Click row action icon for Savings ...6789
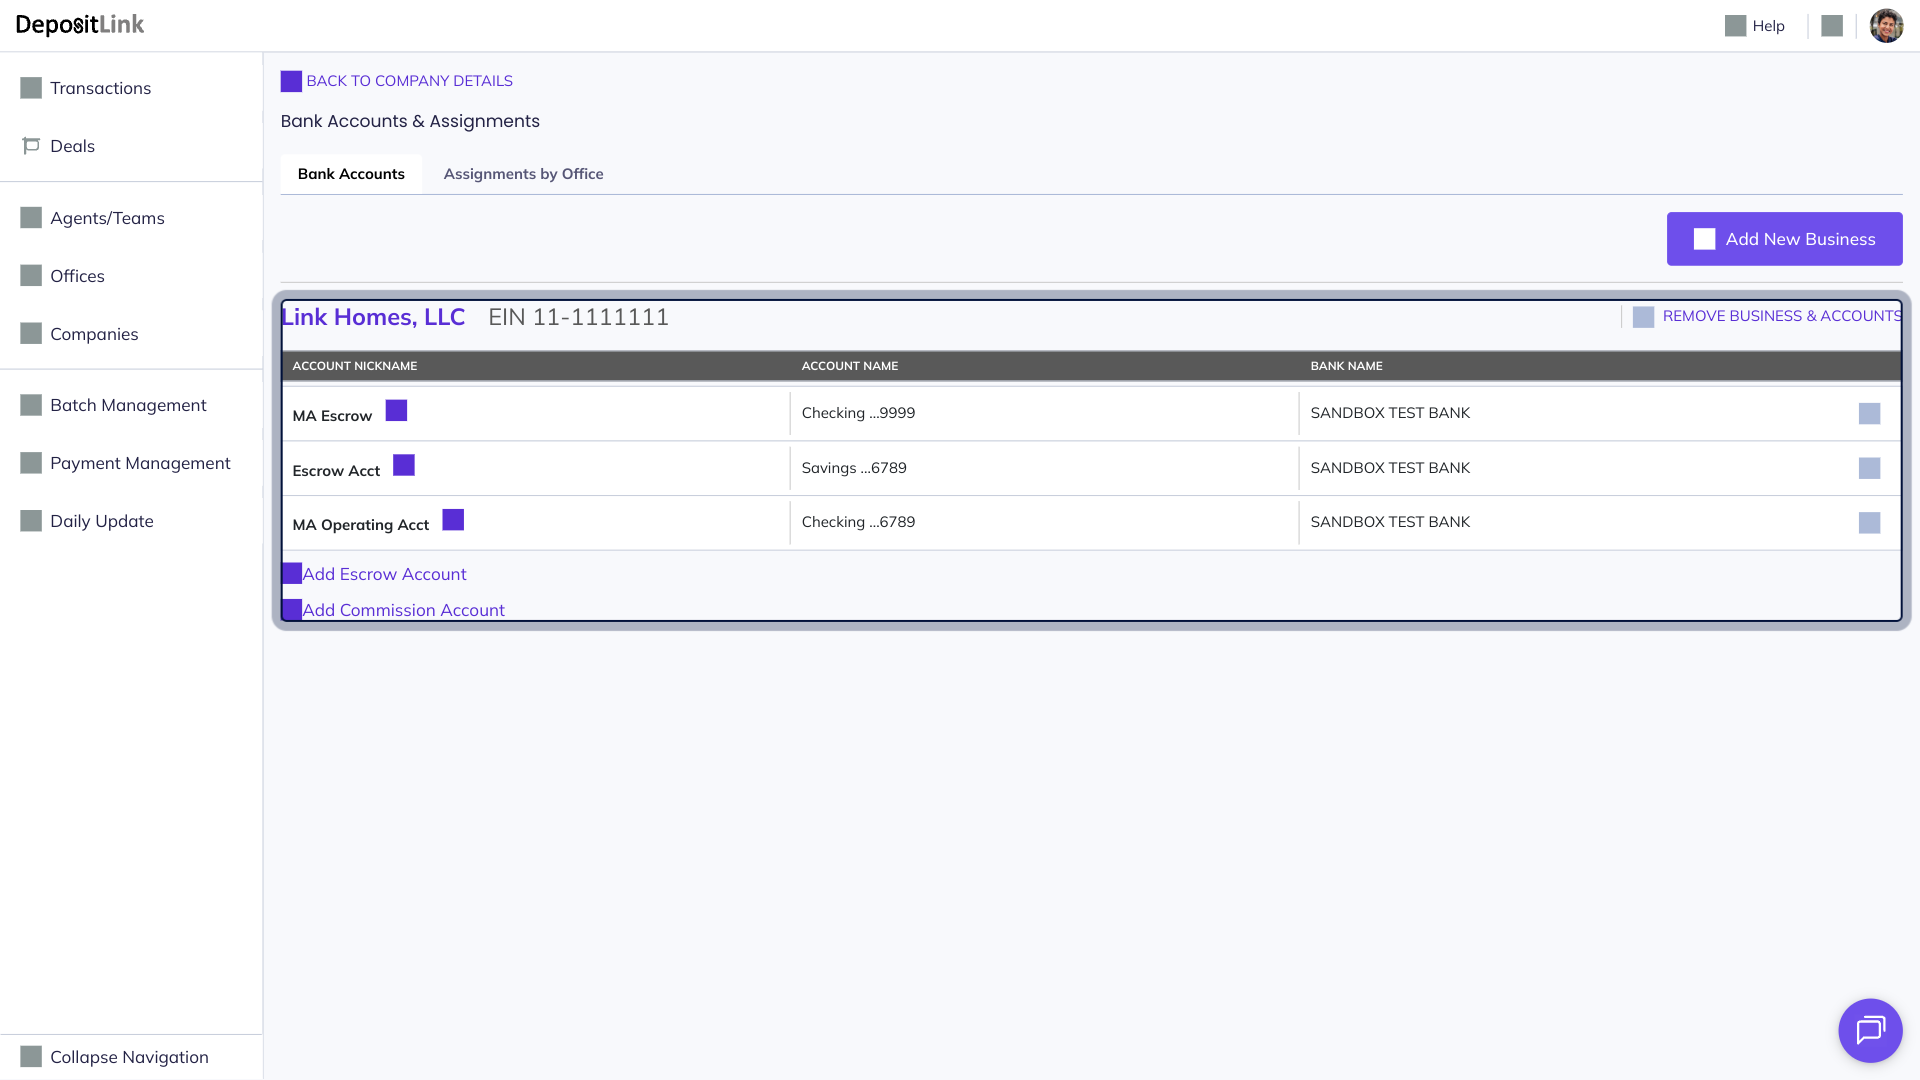 1869,468
